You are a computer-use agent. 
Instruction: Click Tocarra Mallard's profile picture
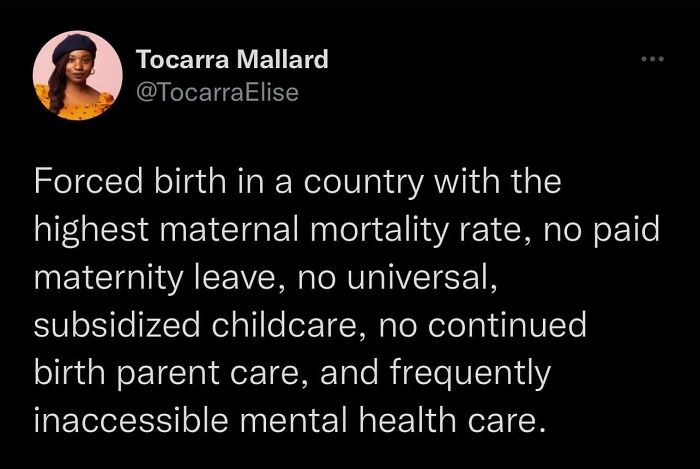(x=78, y=75)
